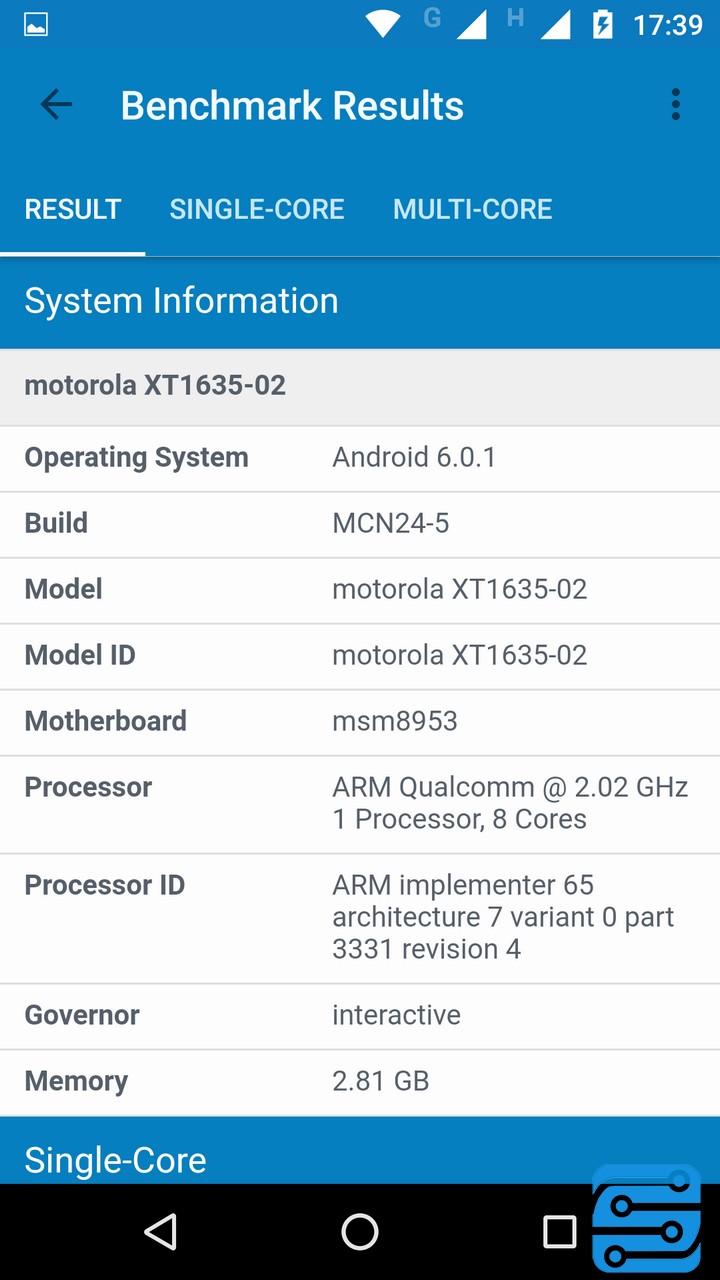Tap the Processor ID label

click(104, 885)
